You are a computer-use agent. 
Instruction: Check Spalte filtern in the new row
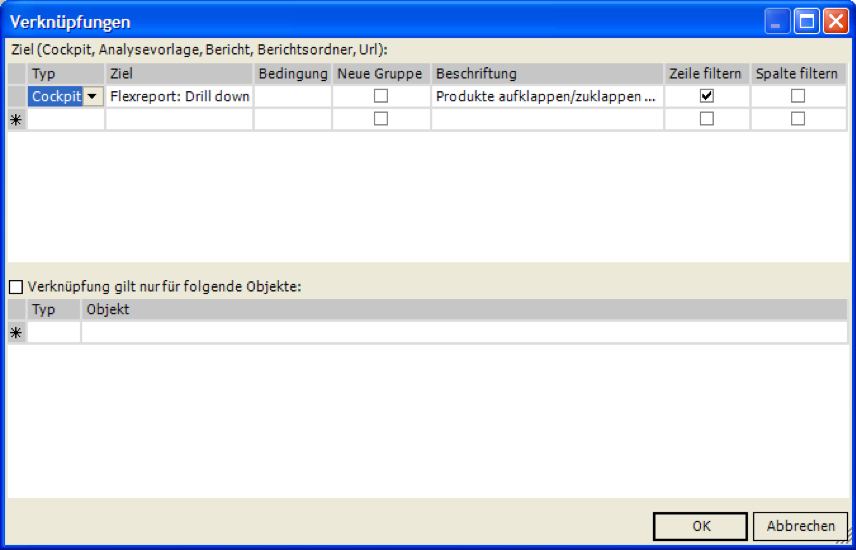(x=798, y=119)
